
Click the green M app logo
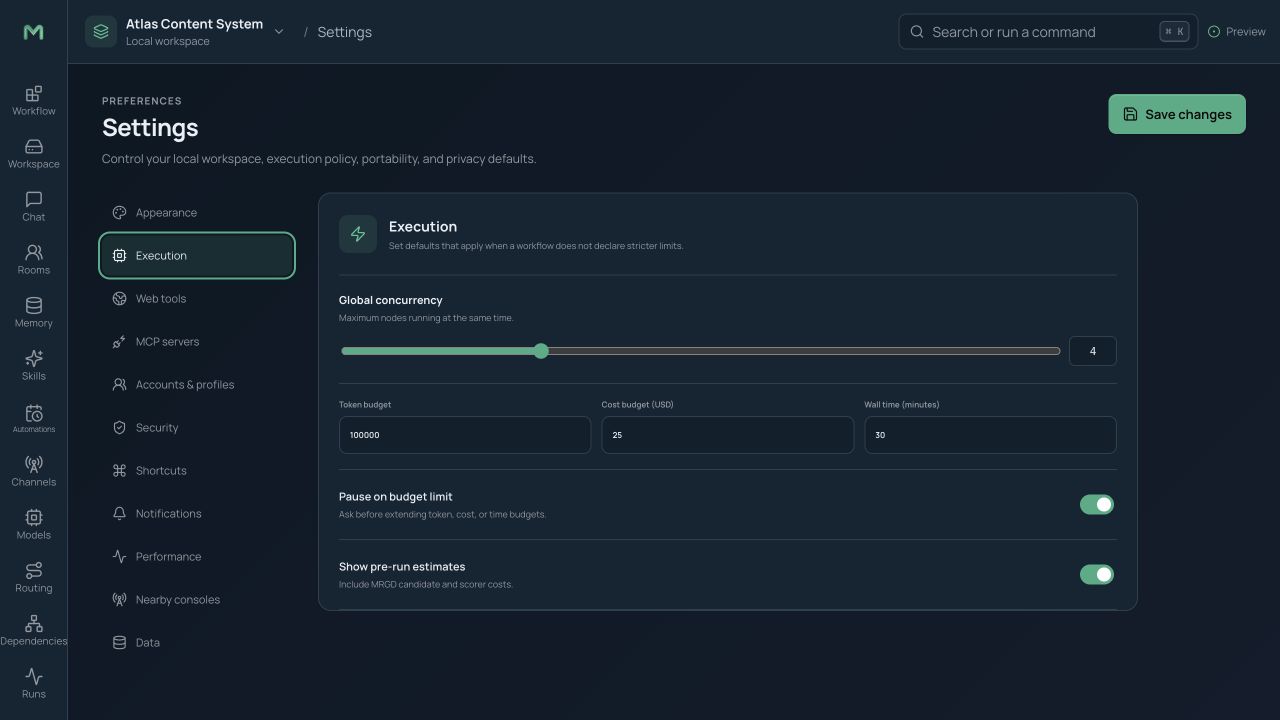click(x=33, y=32)
